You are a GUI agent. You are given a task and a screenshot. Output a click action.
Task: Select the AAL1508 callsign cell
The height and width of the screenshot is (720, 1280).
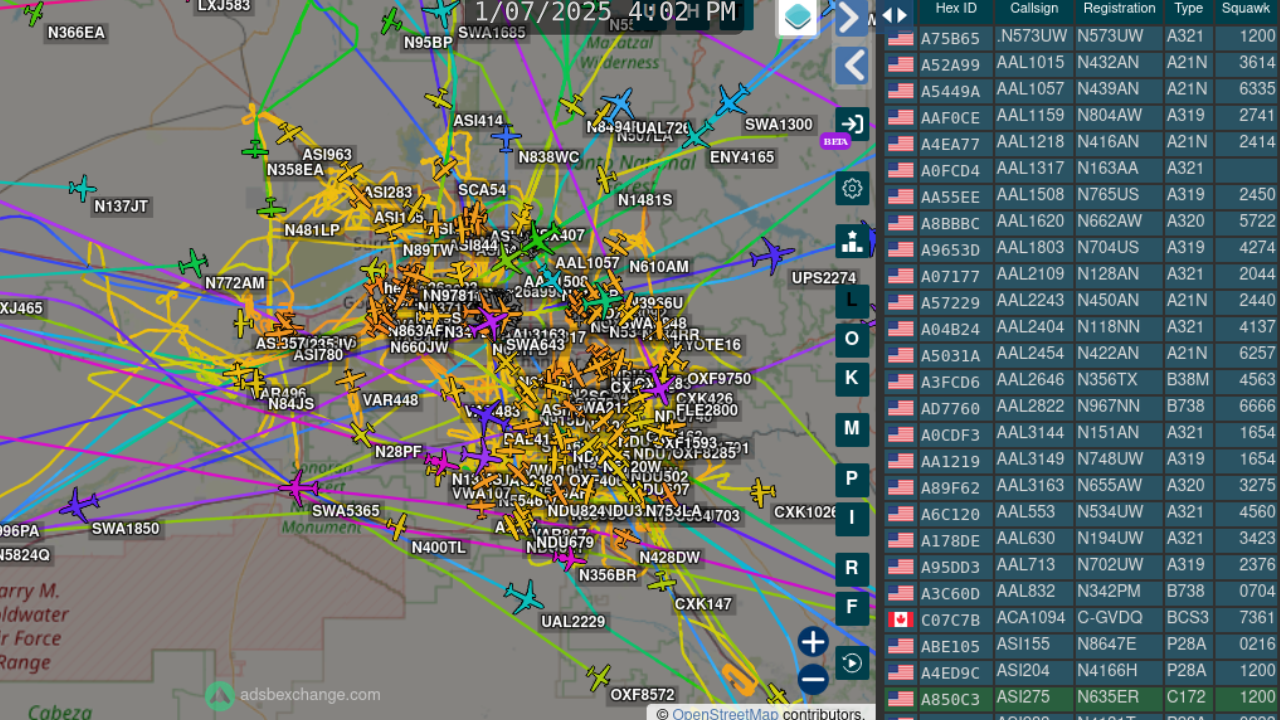1034,196
